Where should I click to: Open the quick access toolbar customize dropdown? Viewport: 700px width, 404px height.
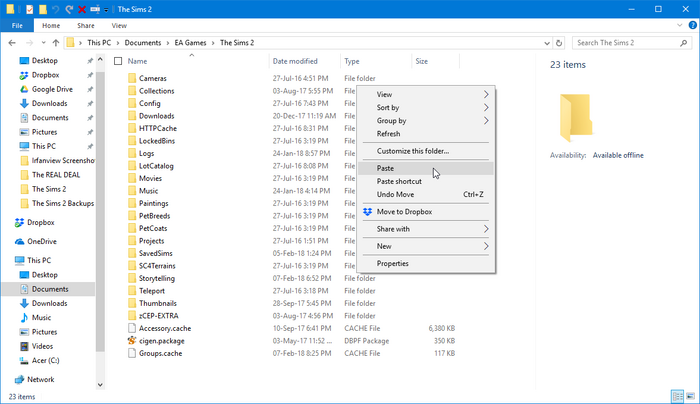pyautogui.click(x=106, y=10)
